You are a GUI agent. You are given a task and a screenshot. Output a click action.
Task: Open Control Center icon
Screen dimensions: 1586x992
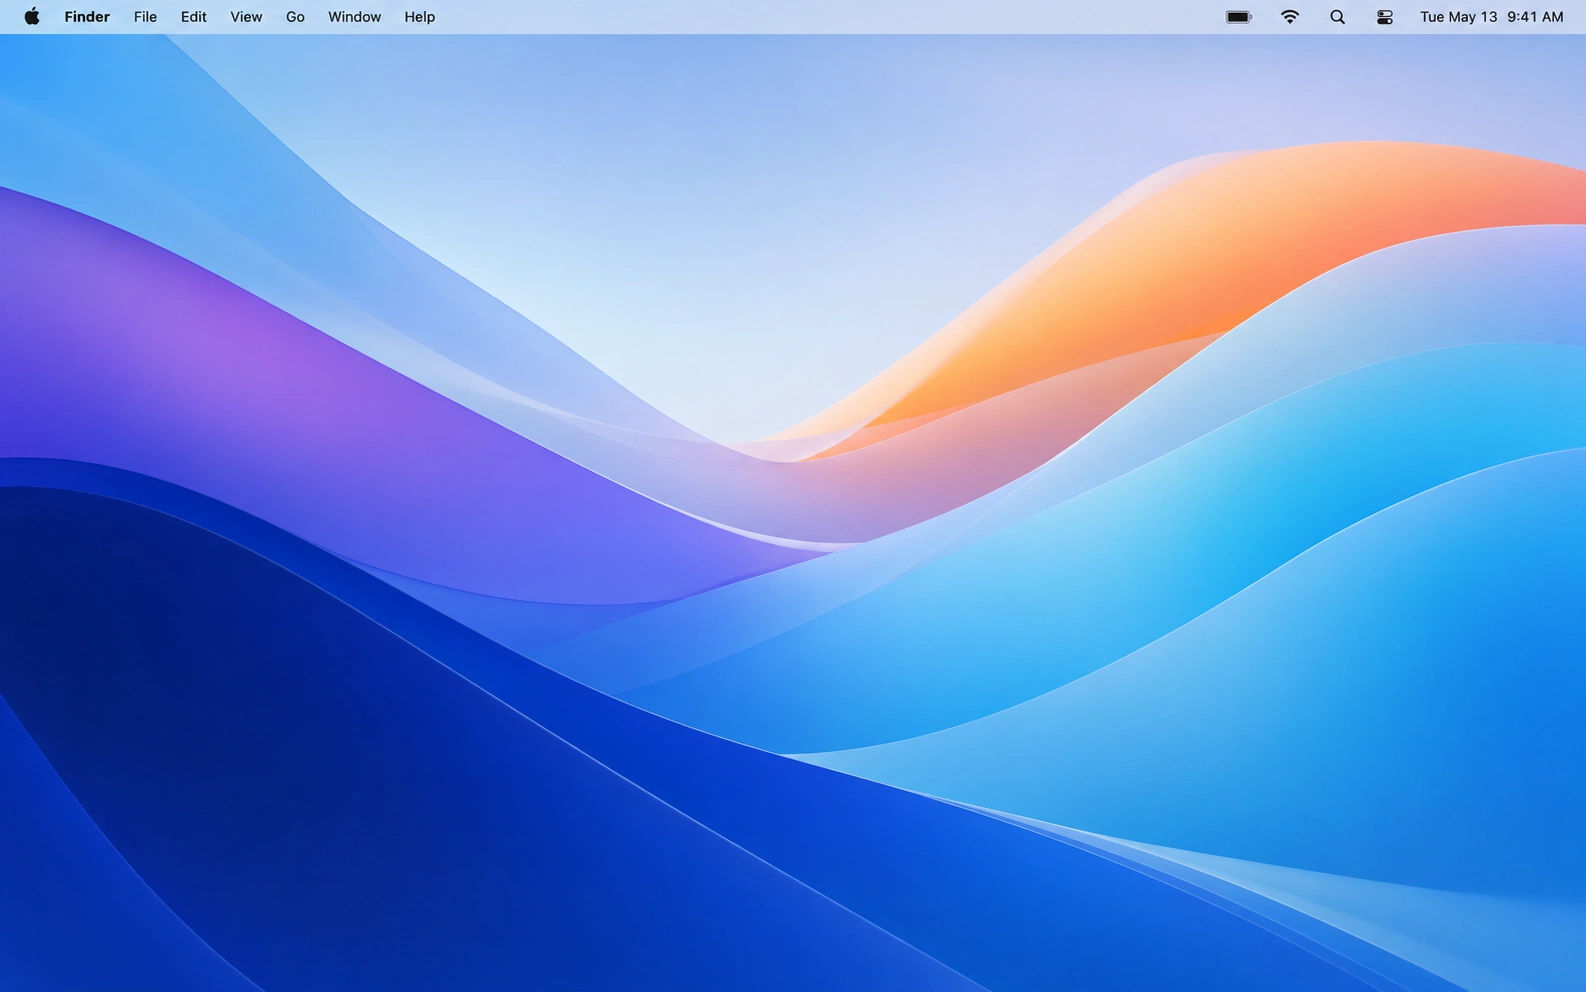[x=1385, y=17]
